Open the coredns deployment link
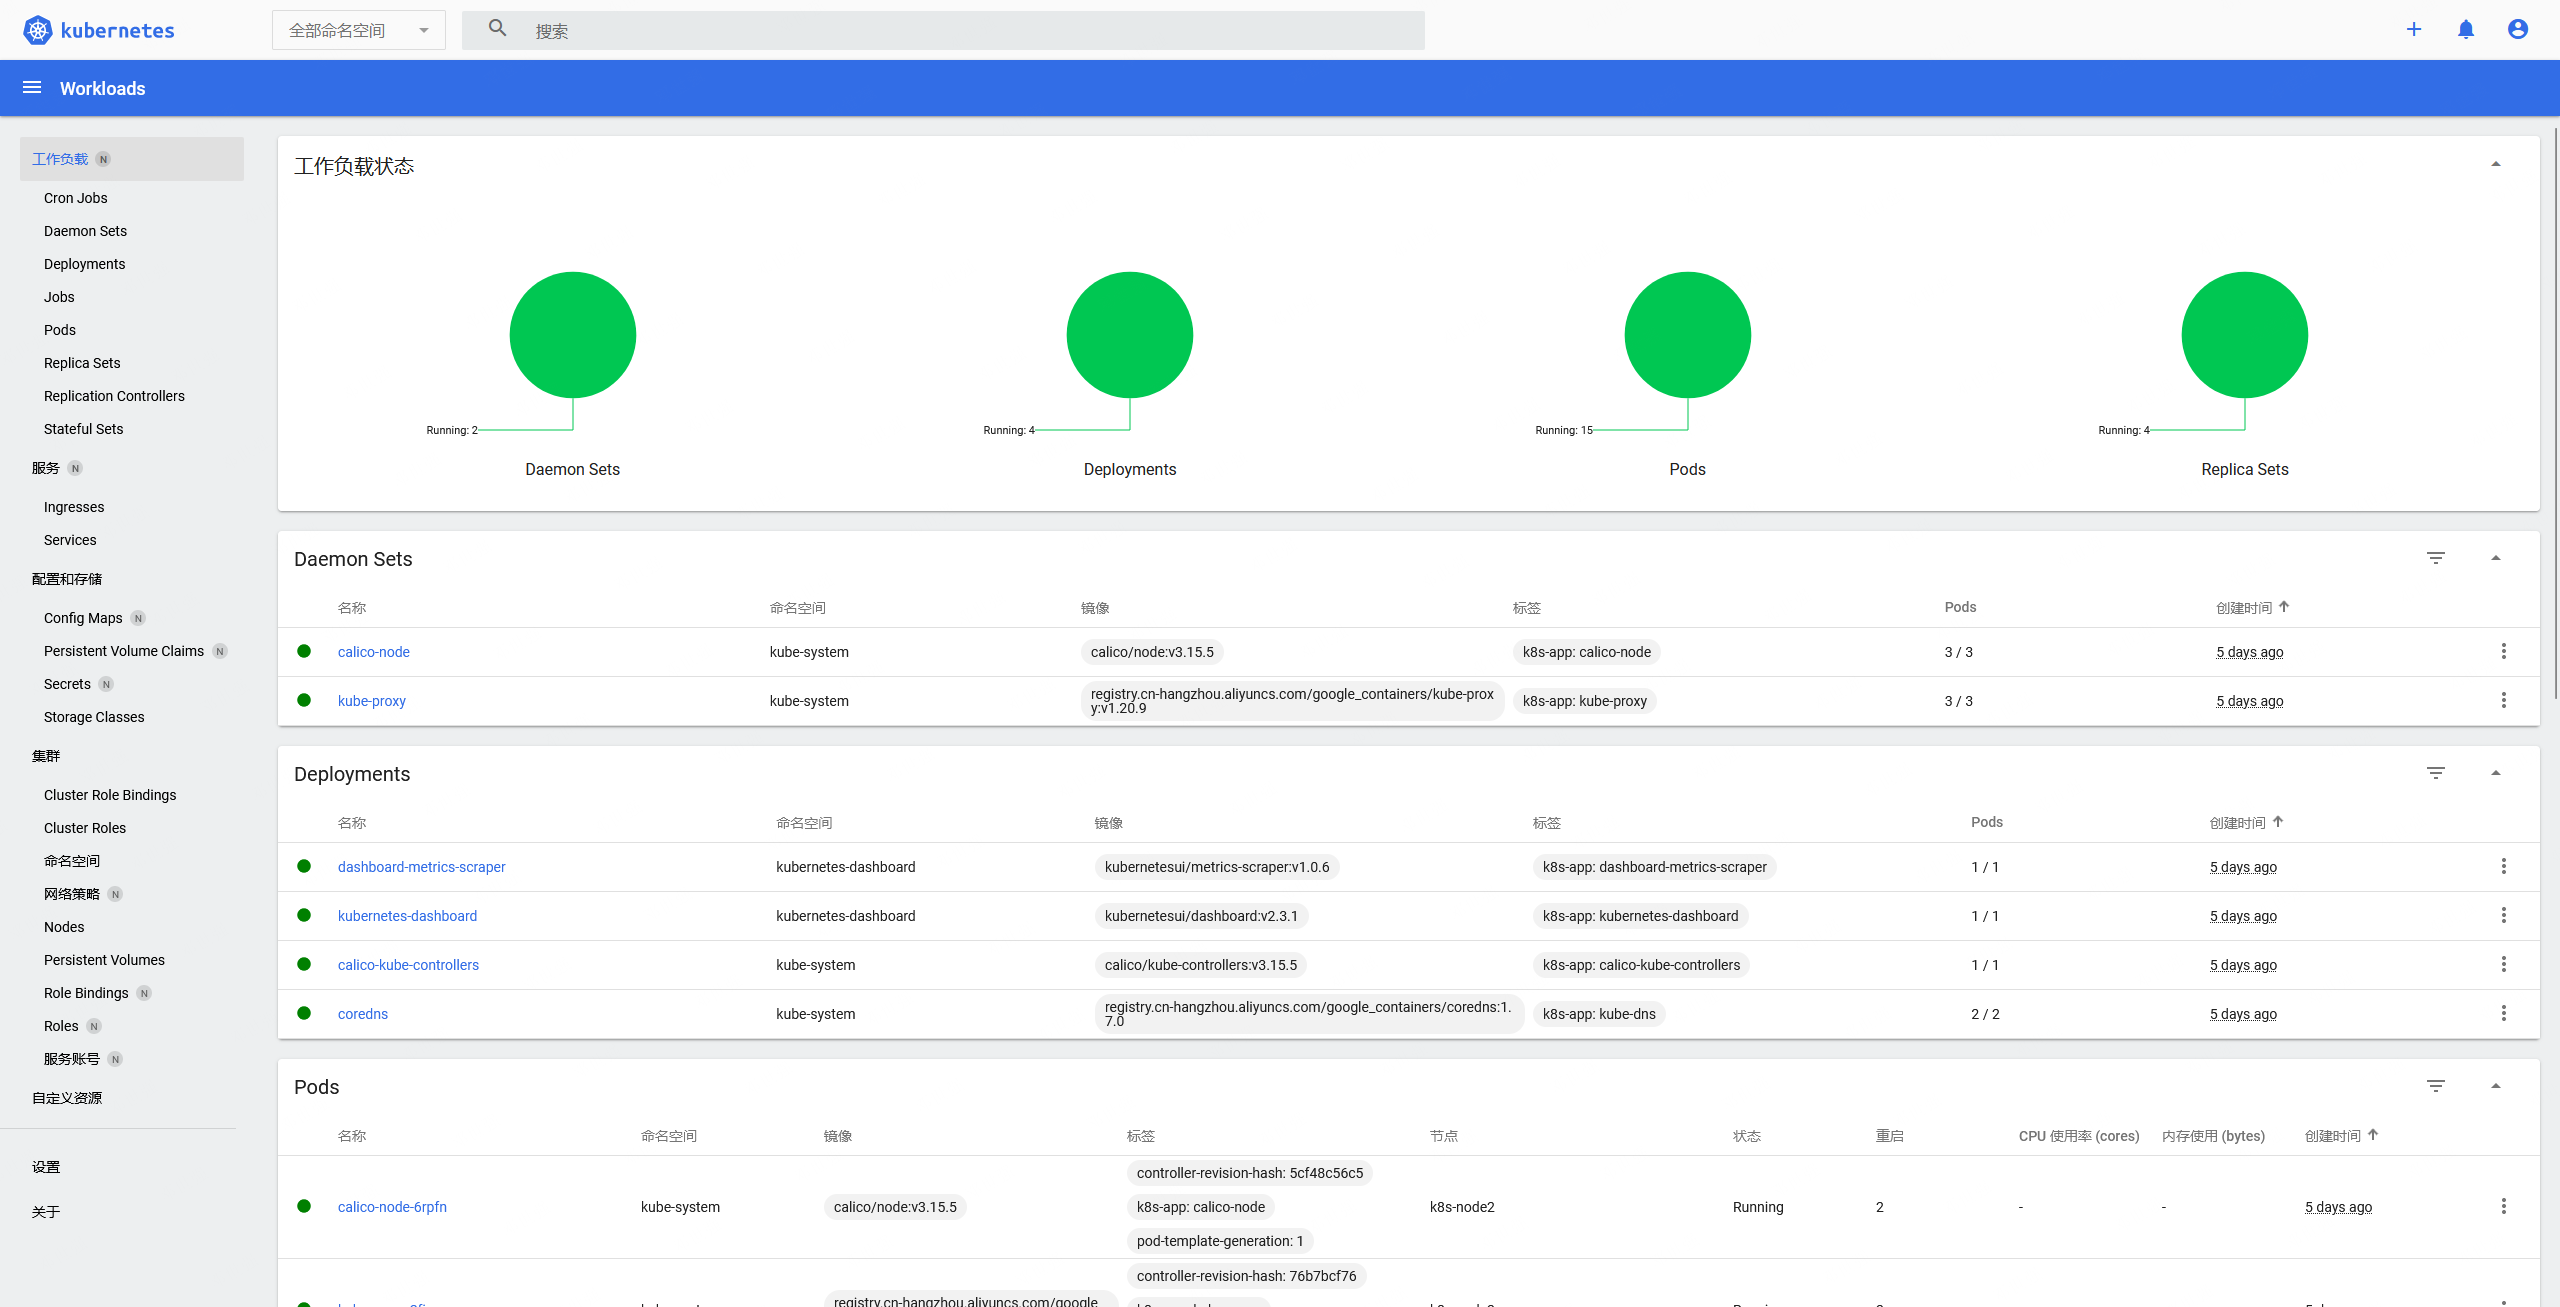 (363, 1014)
